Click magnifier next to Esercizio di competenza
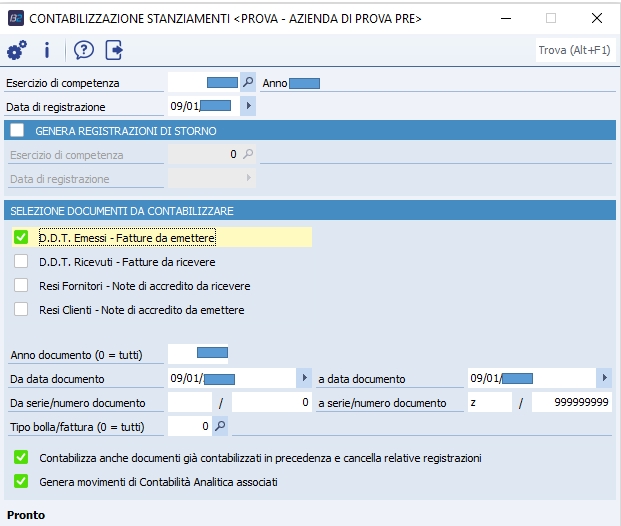 (x=248, y=82)
